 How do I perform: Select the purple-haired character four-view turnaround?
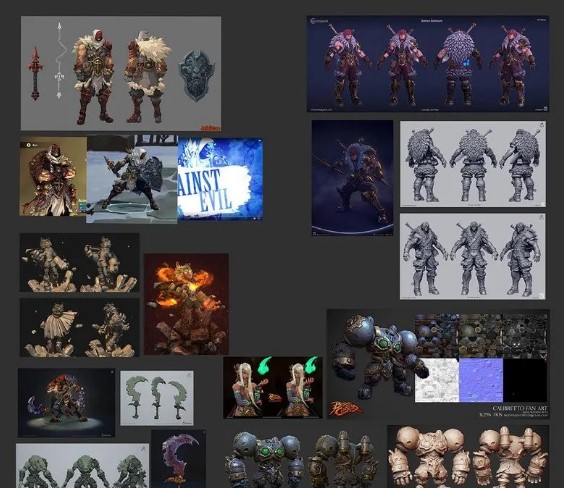pyautogui.click(x=428, y=64)
